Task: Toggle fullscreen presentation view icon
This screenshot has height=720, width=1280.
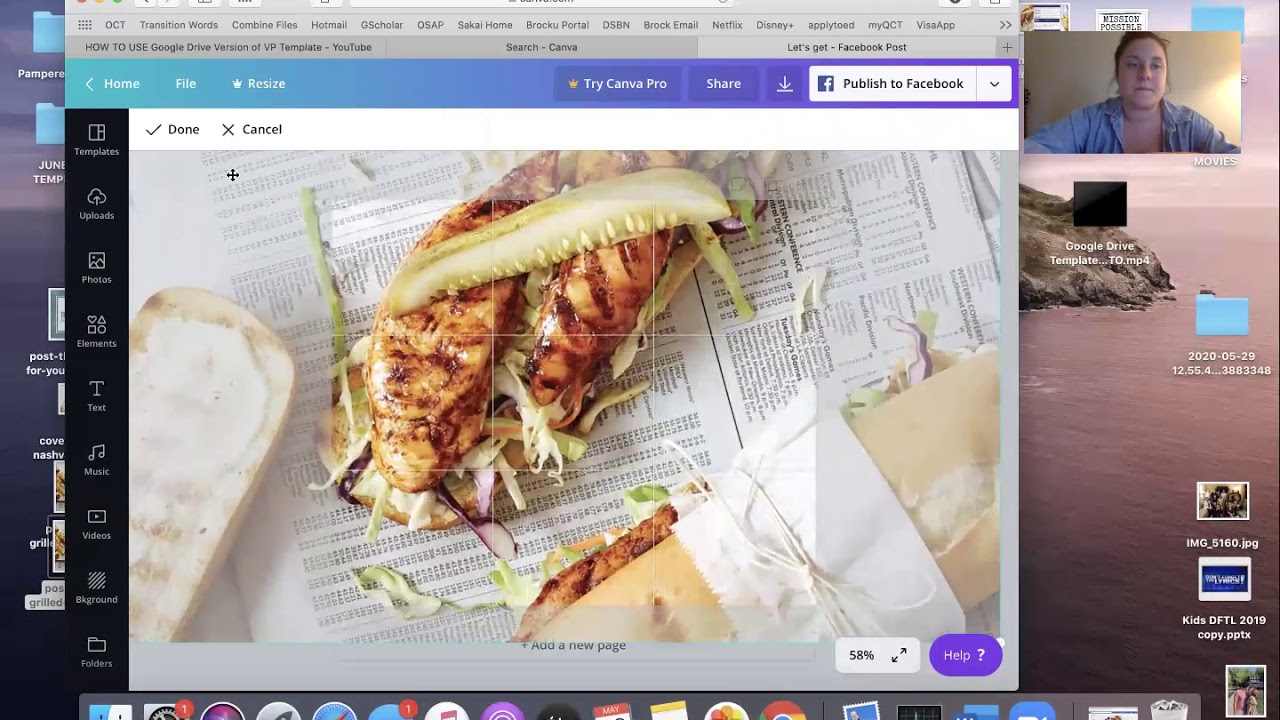Action: [x=899, y=655]
